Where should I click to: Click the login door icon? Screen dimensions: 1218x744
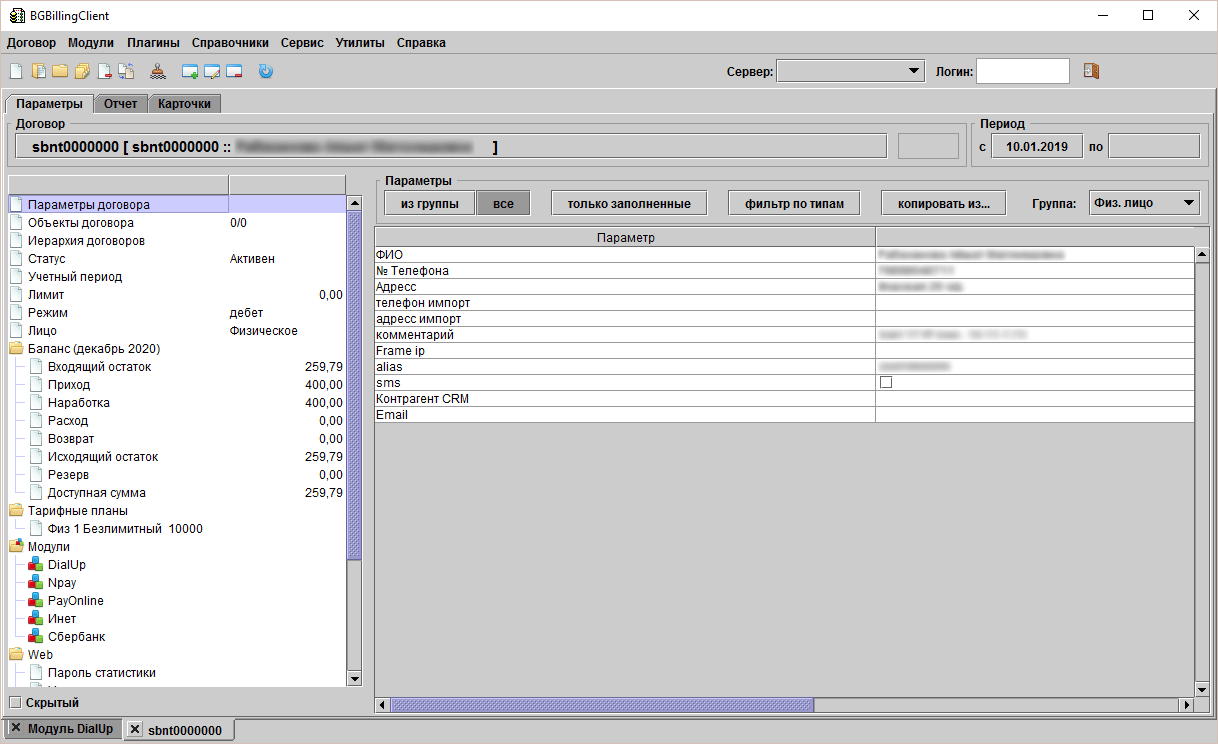coord(1091,71)
